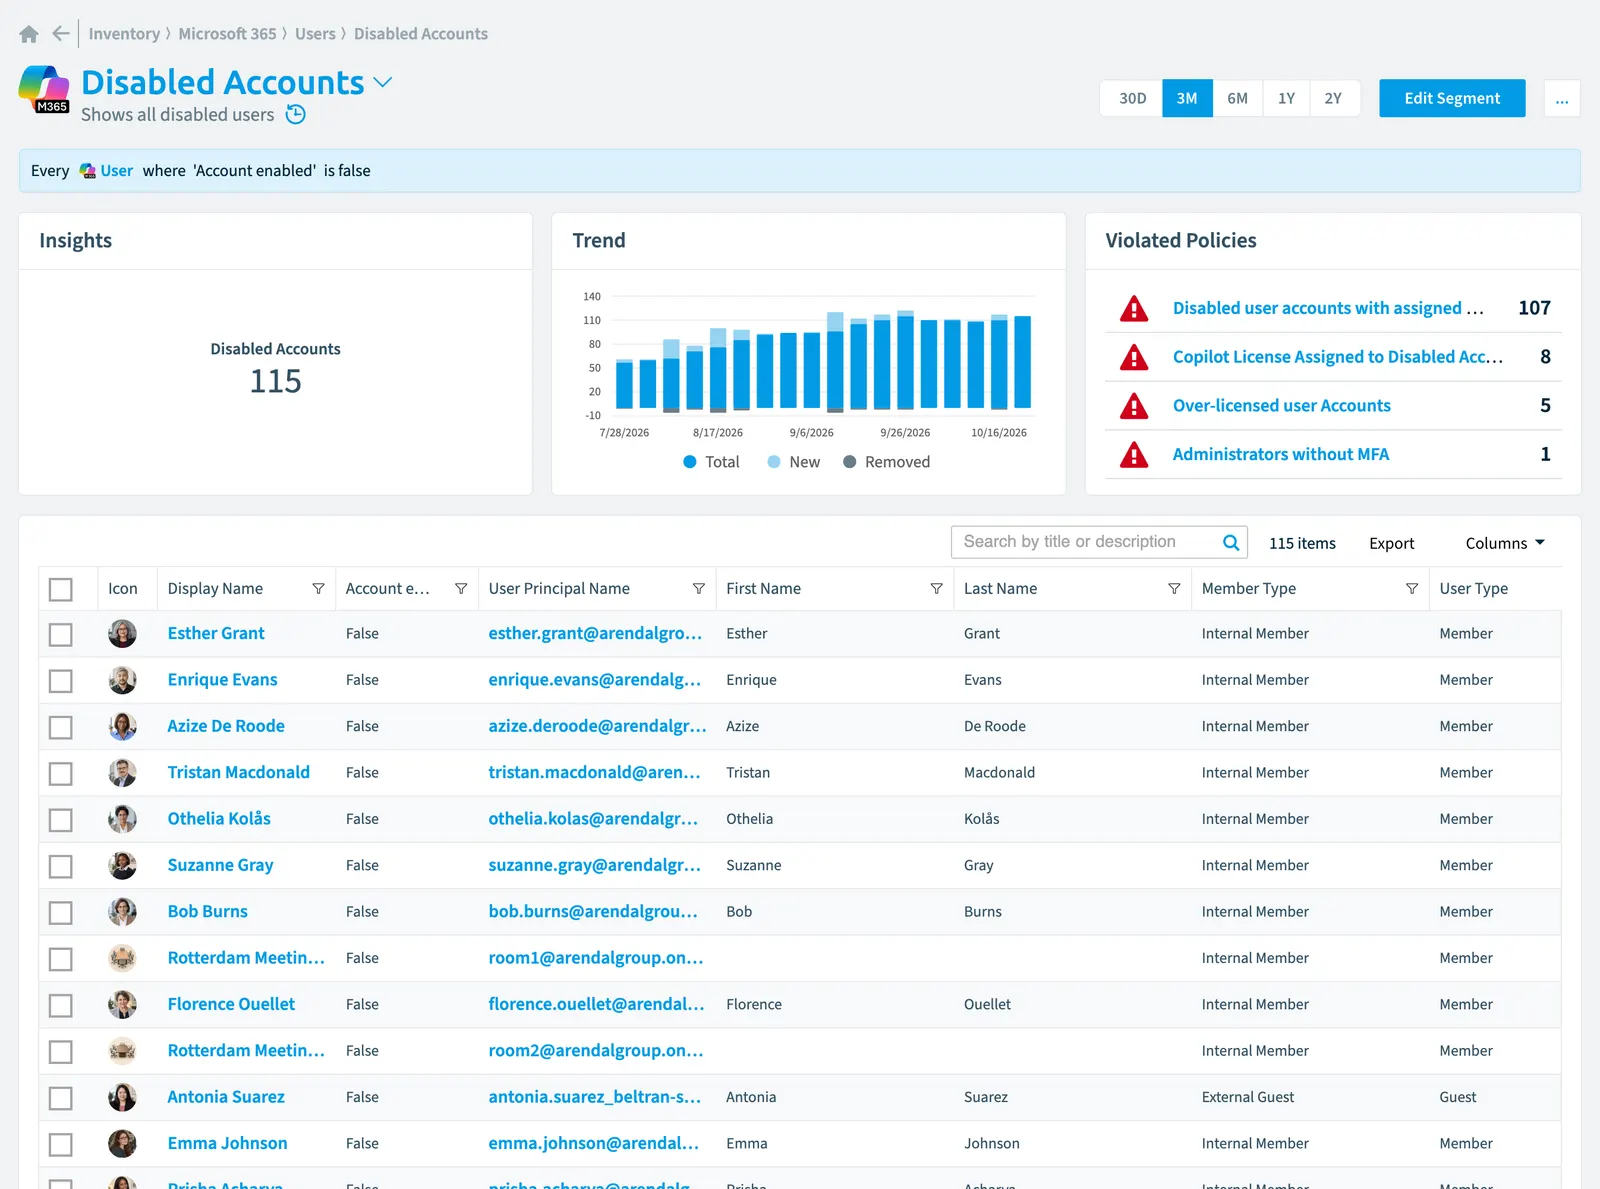Switch to the 2Y time range
The image size is (1600, 1189).
[1333, 99]
